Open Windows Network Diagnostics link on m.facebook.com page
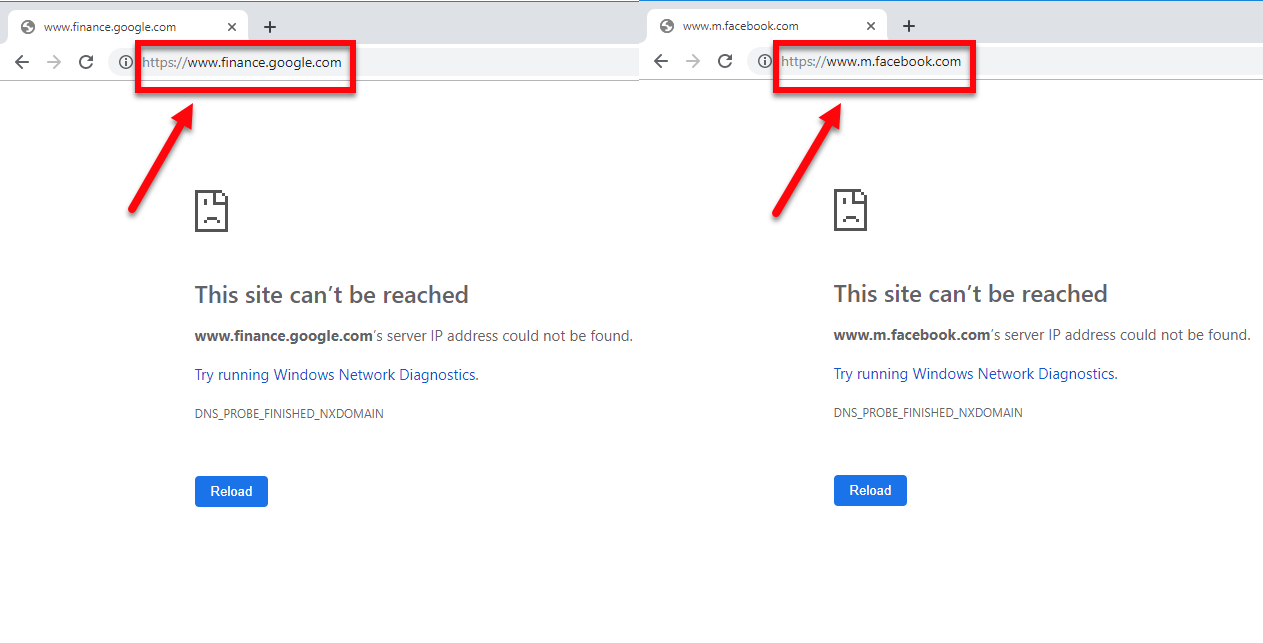Image resolution: width=1263 pixels, height=643 pixels. [x=974, y=374]
